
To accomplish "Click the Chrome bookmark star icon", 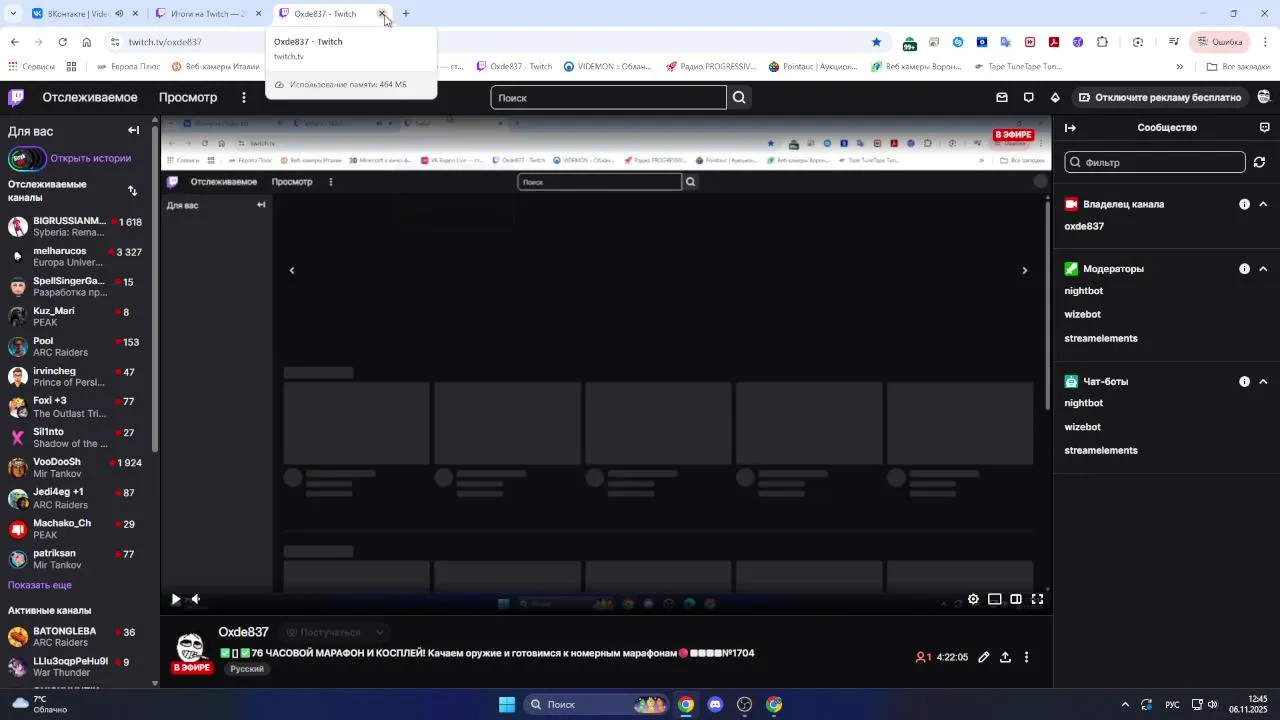I will [877, 42].
